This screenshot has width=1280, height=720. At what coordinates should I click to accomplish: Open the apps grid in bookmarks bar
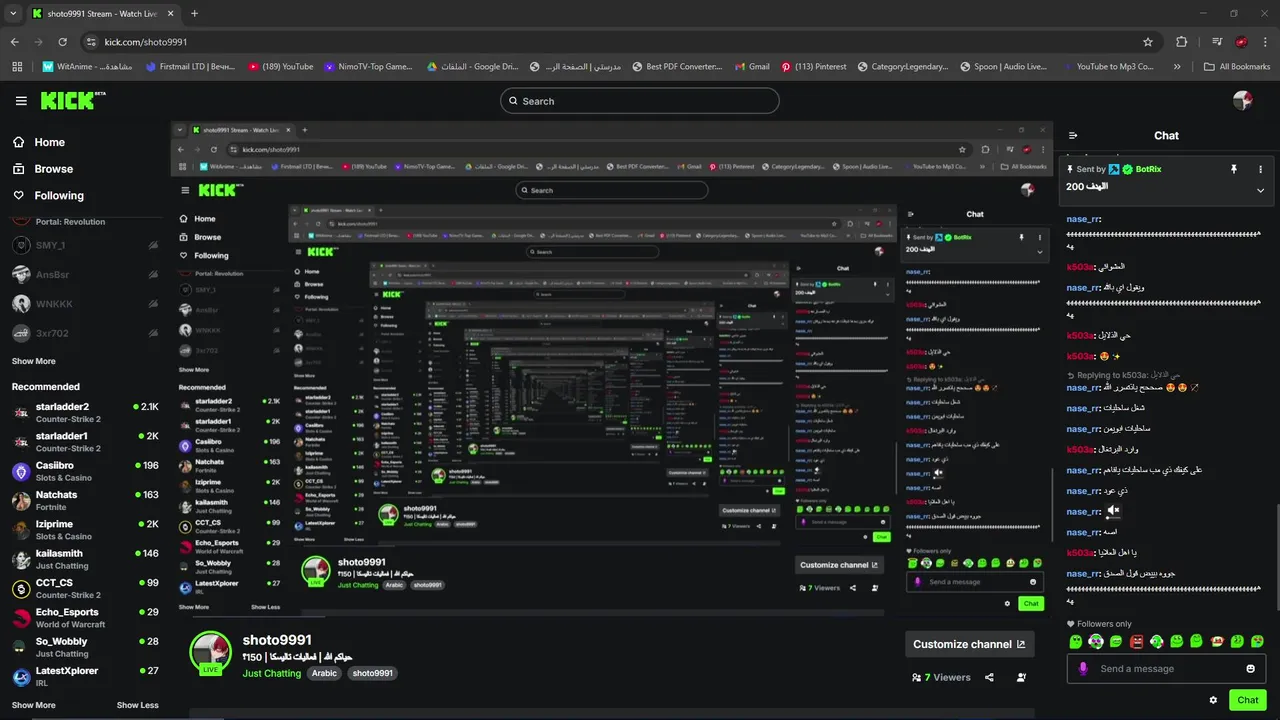coord(16,67)
